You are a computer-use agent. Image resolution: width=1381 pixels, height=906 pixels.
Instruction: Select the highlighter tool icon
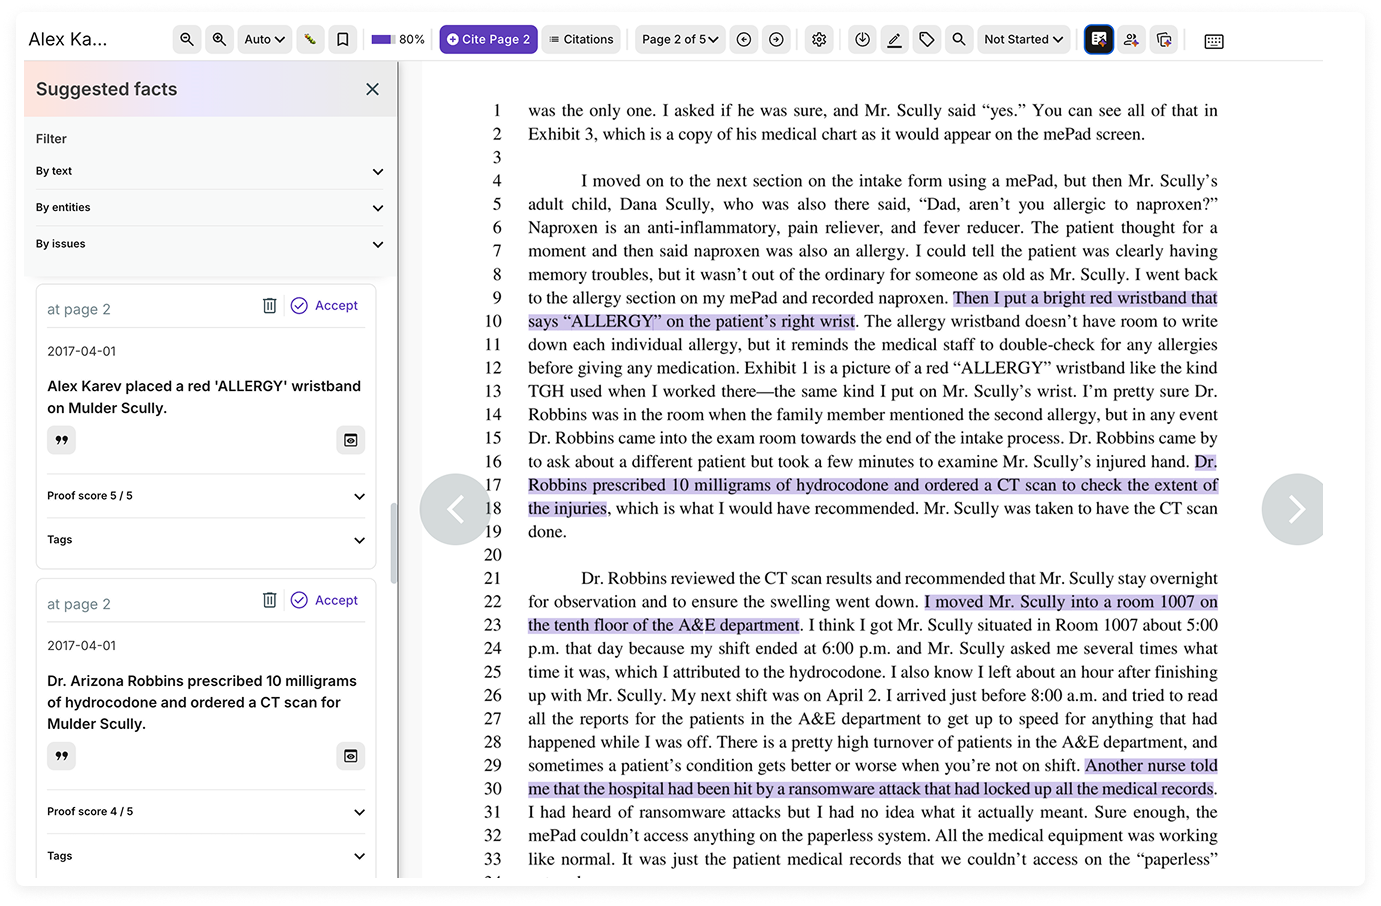pyautogui.click(x=310, y=39)
